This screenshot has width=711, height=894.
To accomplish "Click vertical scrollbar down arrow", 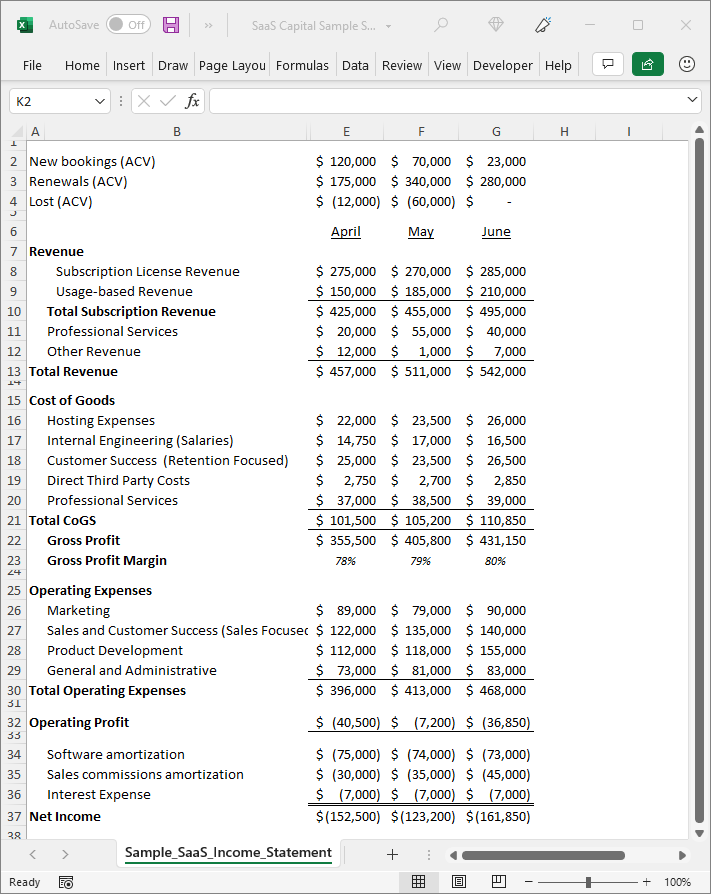I will [x=700, y=833].
